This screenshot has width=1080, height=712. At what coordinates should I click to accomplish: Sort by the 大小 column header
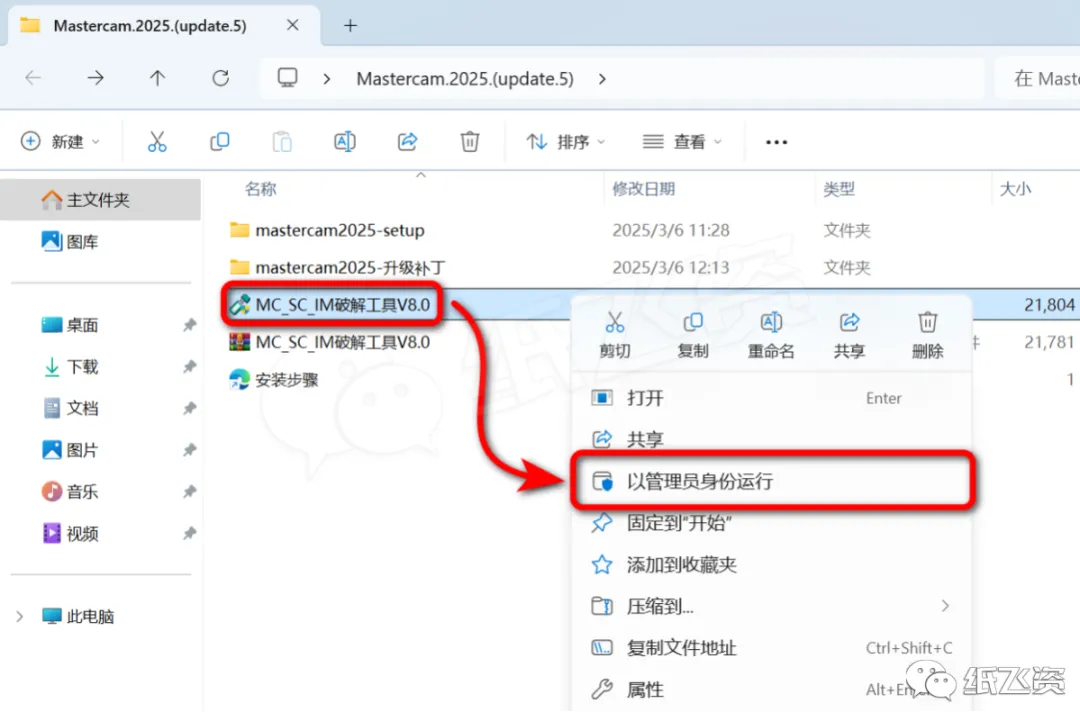(1016, 189)
